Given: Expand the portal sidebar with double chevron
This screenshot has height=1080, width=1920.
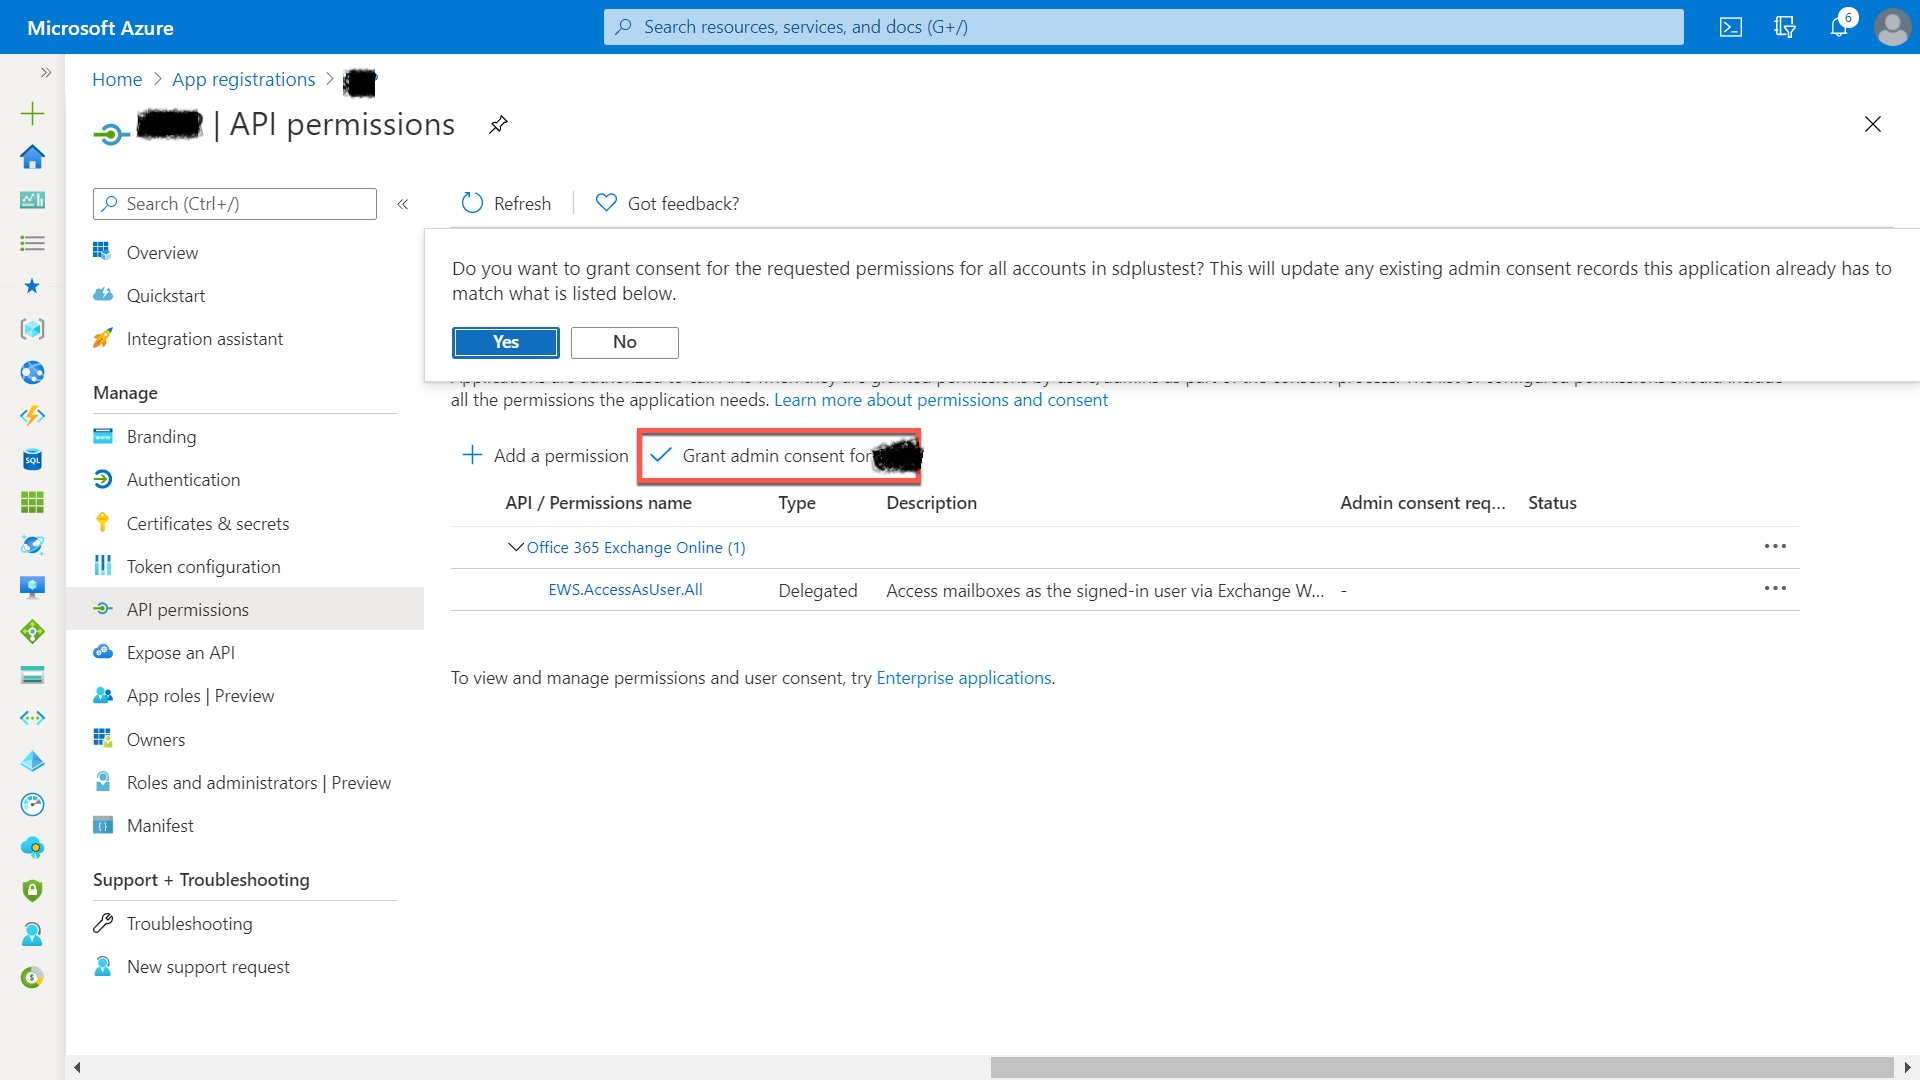Looking at the screenshot, I should [45, 72].
